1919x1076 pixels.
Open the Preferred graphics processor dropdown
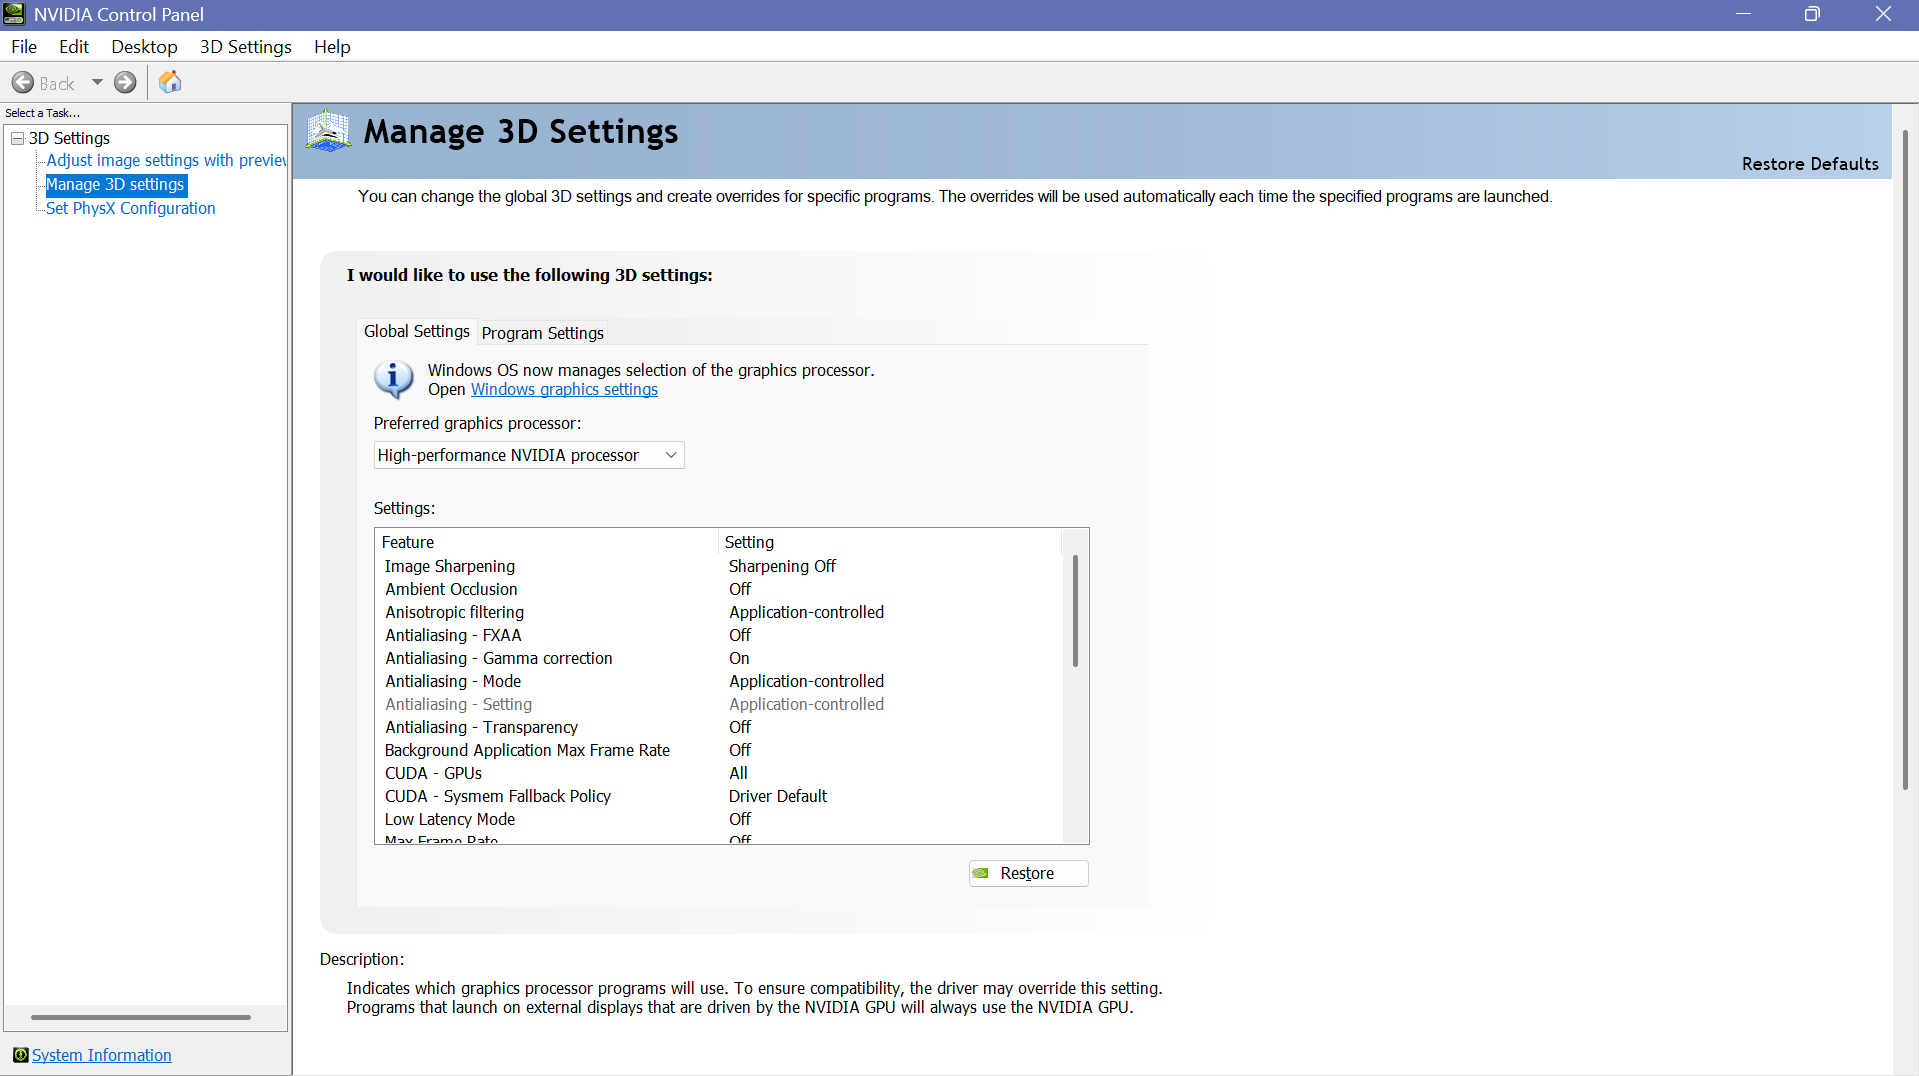point(529,455)
